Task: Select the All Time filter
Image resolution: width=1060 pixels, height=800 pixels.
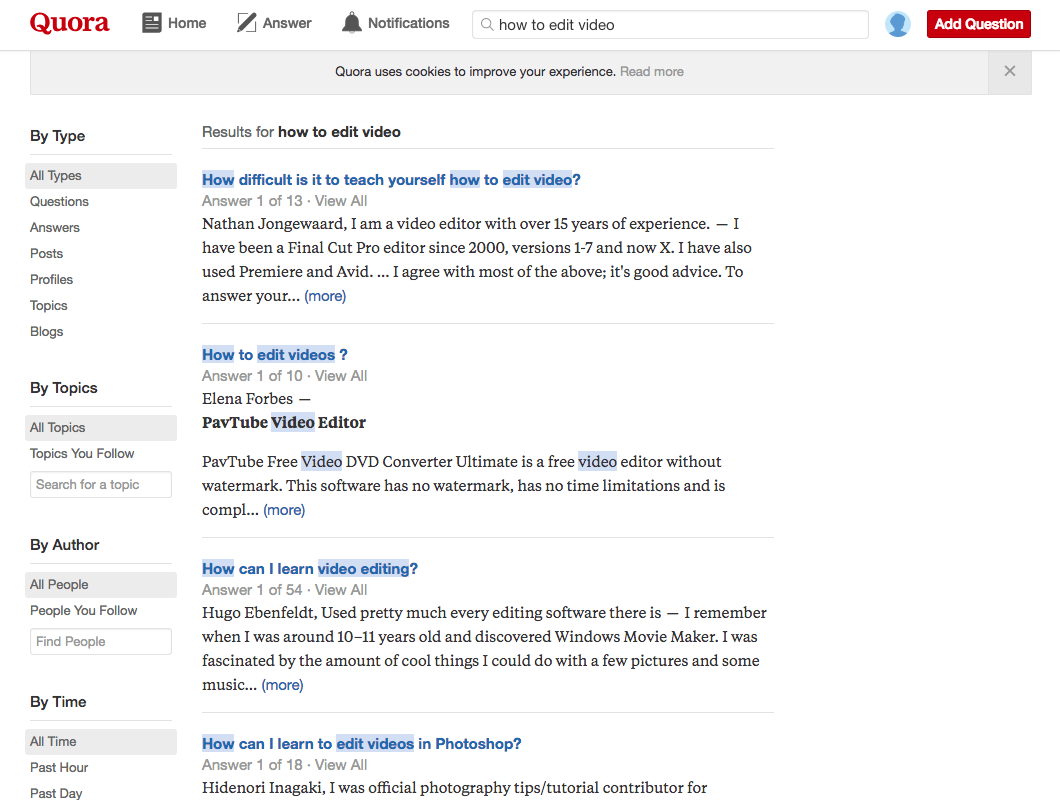Action: pyautogui.click(x=101, y=741)
